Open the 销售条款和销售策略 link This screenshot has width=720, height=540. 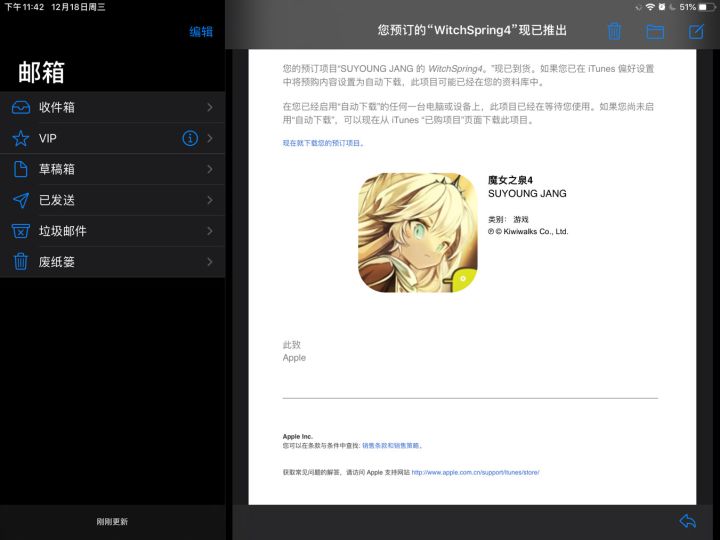coord(392,445)
